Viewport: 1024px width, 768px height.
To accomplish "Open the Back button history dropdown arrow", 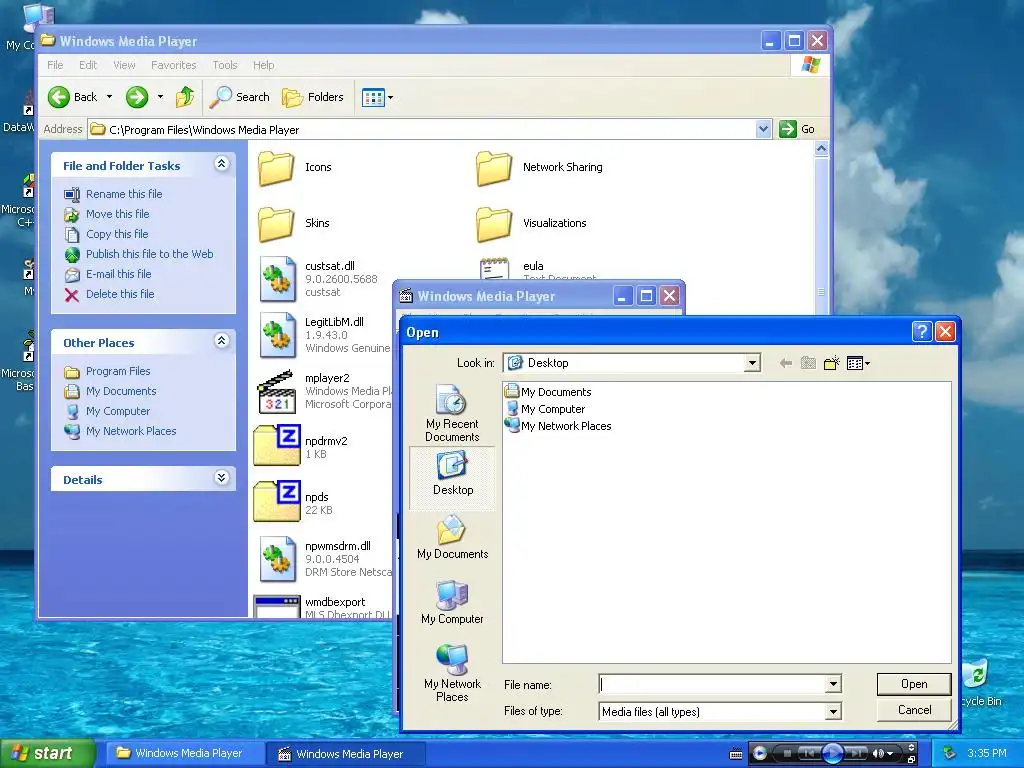I will click(109, 97).
